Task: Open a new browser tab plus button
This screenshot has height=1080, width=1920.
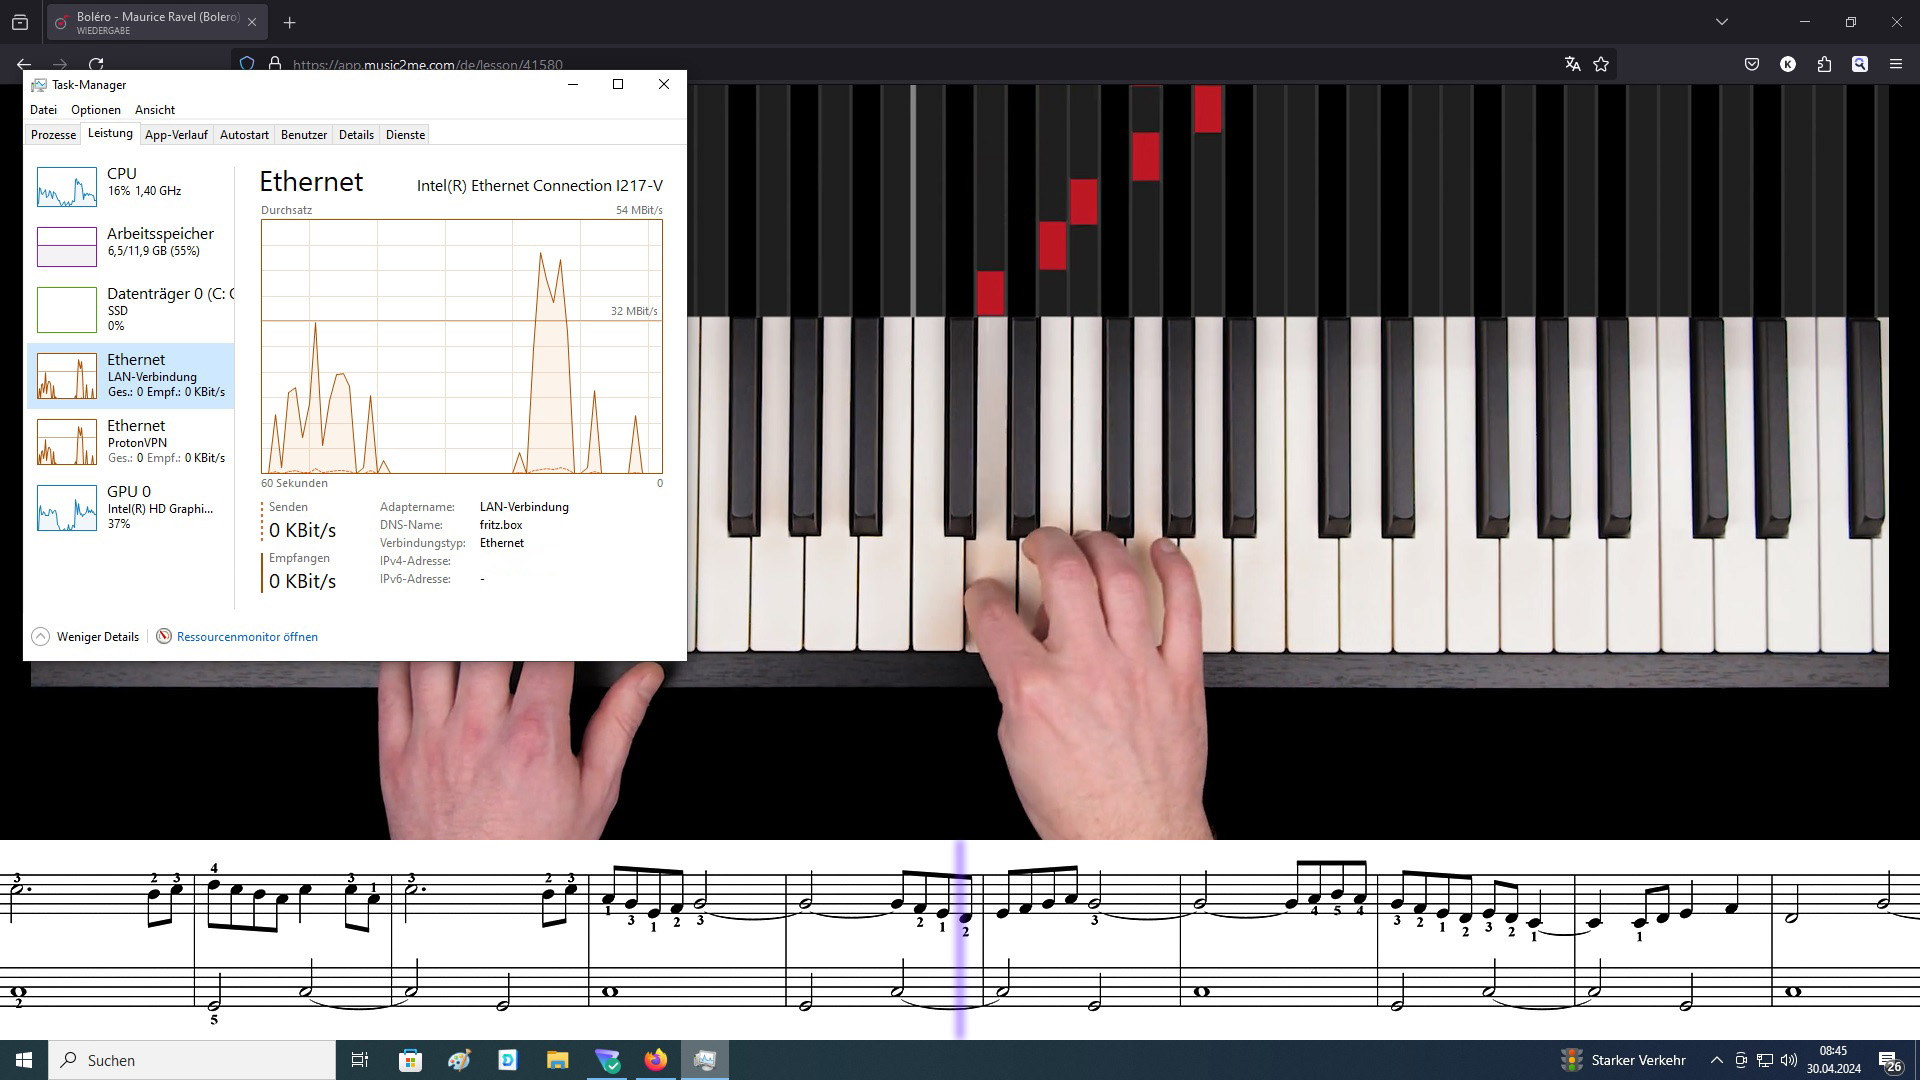Action: tap(289, 22)
